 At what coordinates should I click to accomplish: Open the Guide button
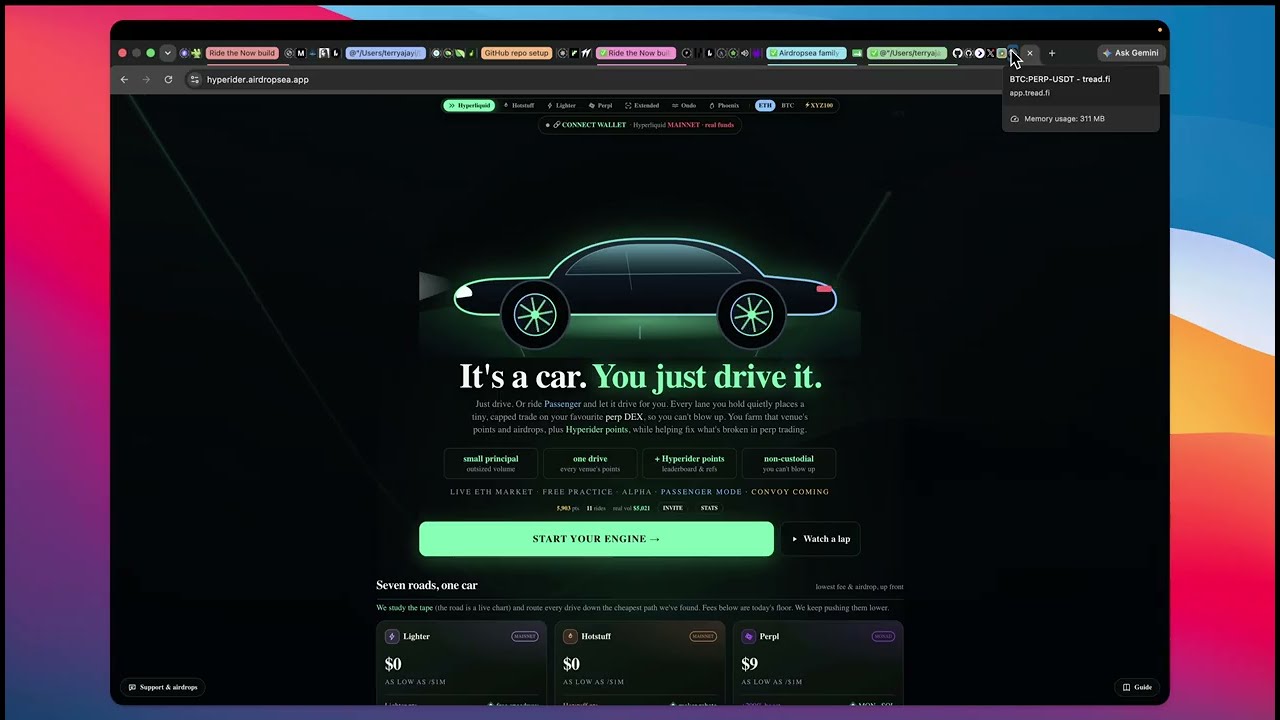[x=1138, y=687]
